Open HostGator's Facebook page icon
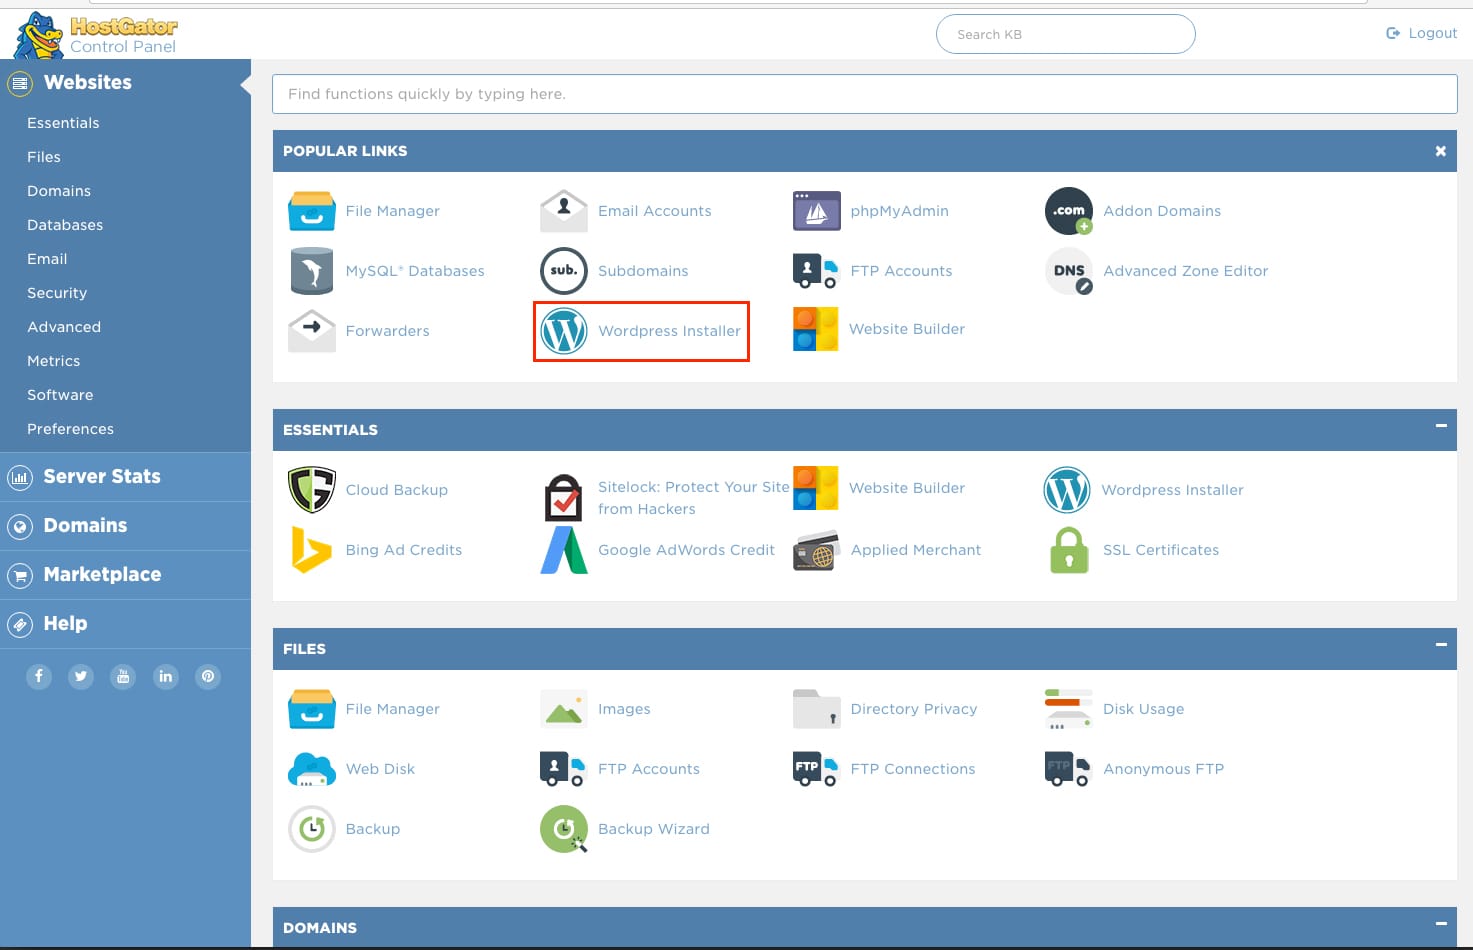 point(39,676)
